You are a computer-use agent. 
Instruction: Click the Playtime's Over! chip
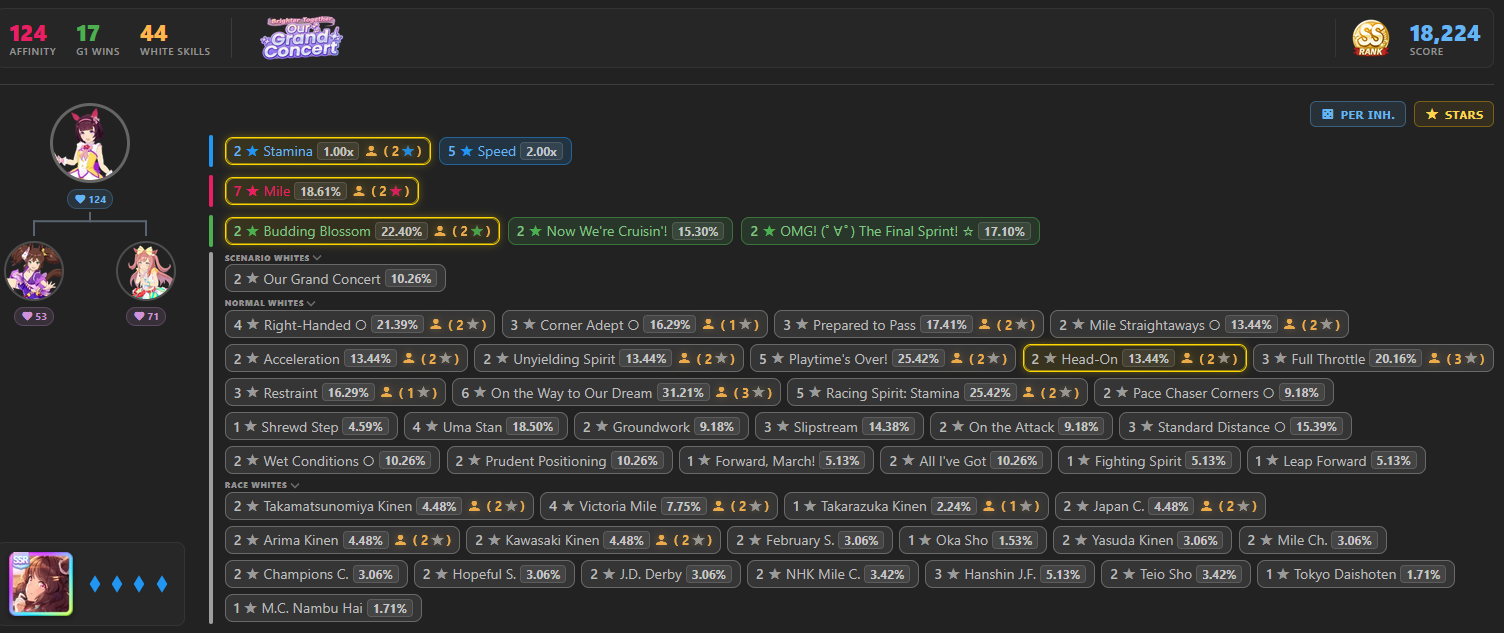click(883, 359)
